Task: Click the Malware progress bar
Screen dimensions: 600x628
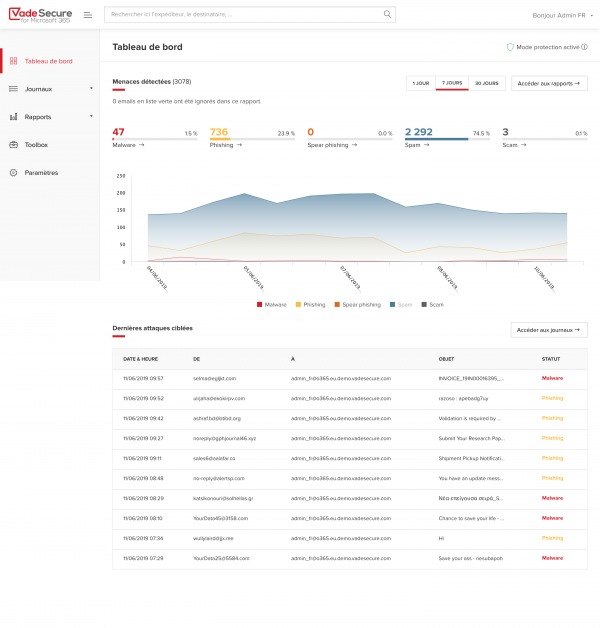Action: point(155,139)
